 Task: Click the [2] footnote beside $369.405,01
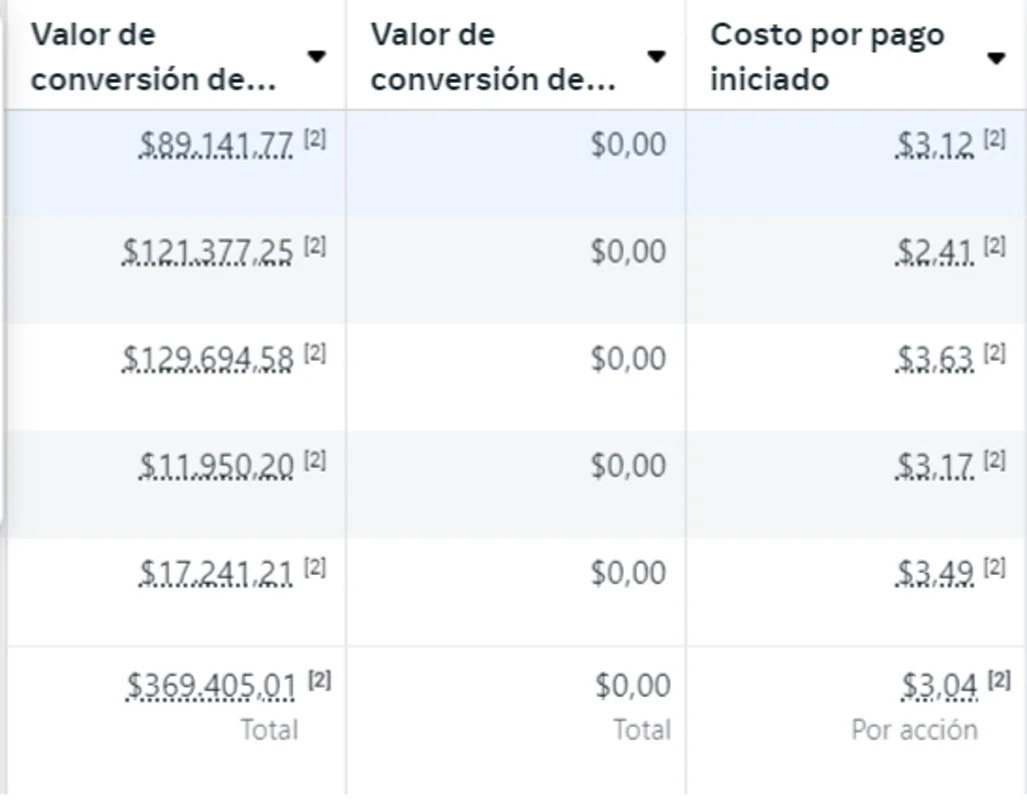tap(322, 679)
